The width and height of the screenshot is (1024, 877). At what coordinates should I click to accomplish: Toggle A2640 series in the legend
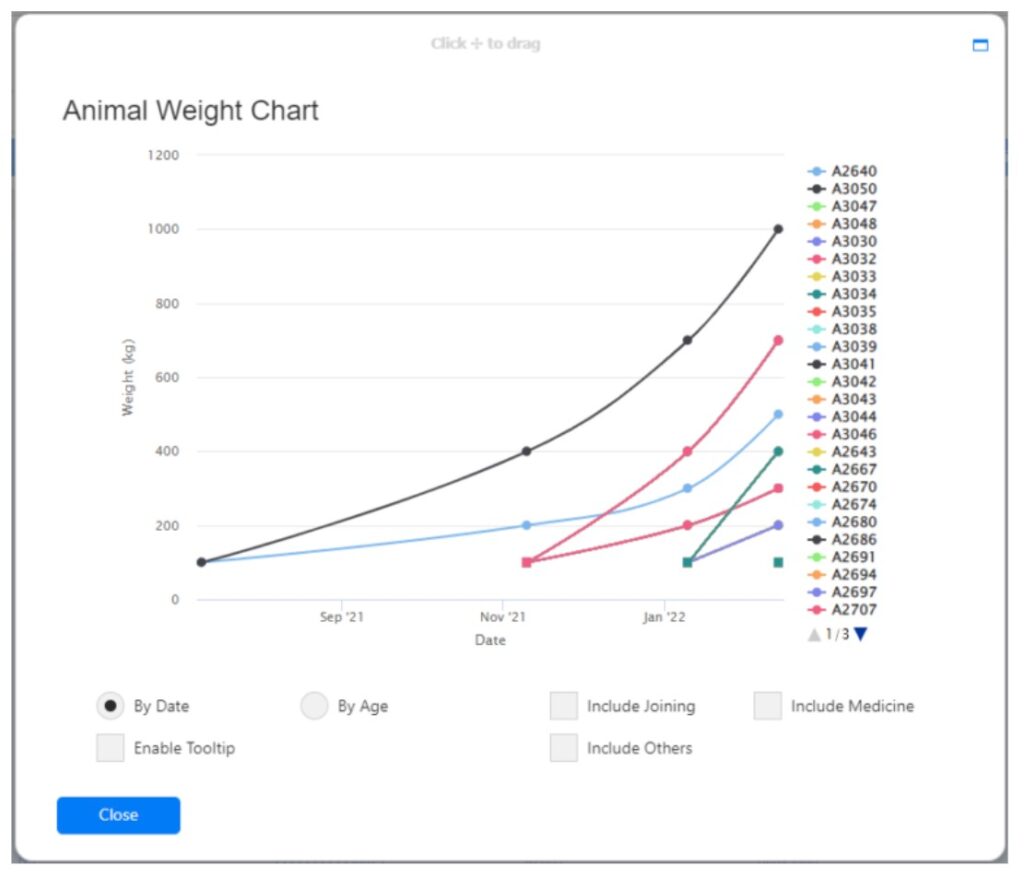point(853,171)
